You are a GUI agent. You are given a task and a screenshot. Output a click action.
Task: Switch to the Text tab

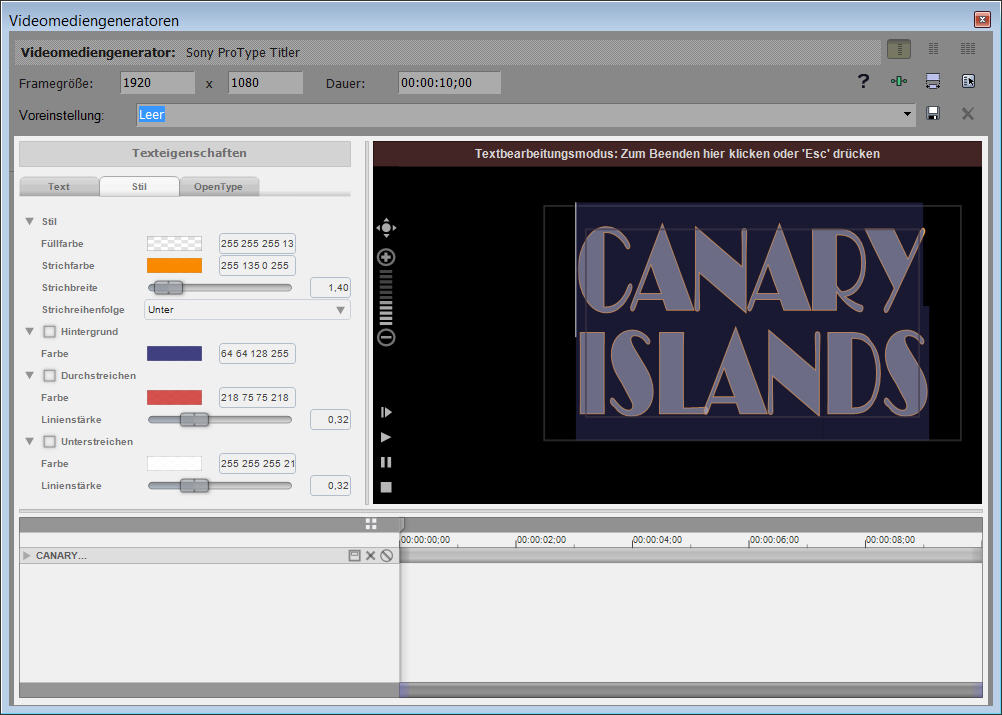(59, 186)
